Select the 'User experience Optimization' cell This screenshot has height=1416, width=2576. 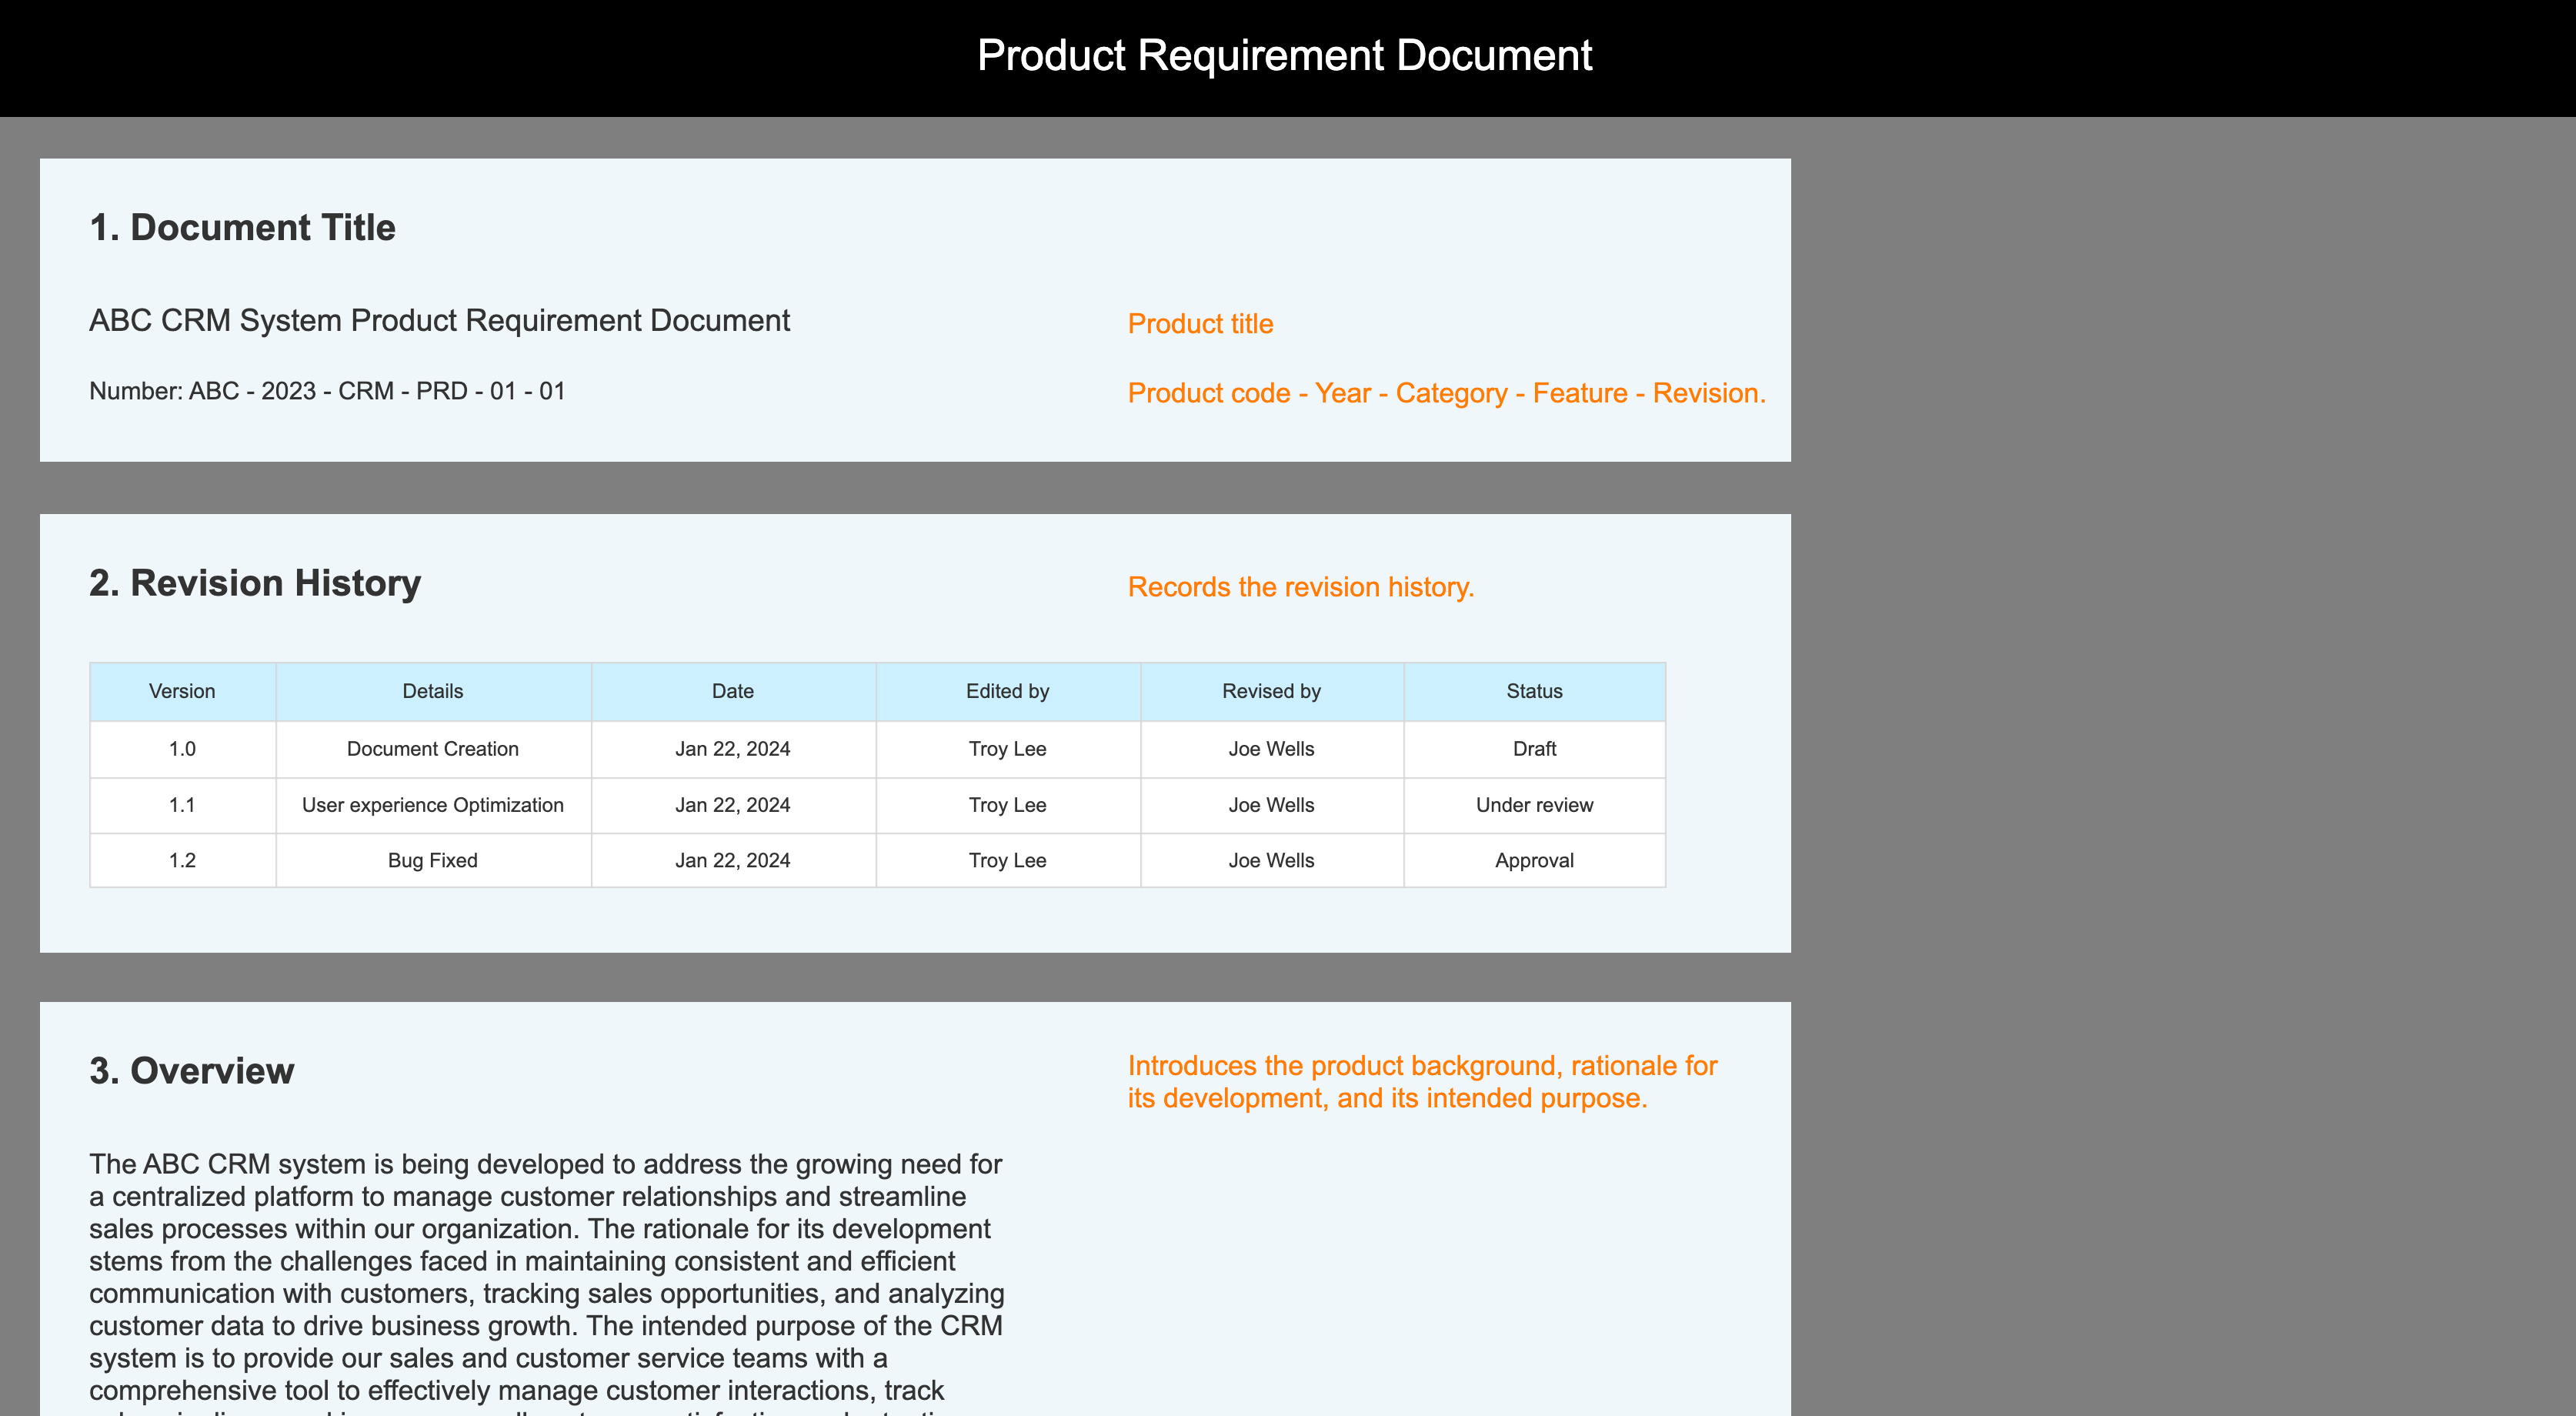click(x=432, y=805)
